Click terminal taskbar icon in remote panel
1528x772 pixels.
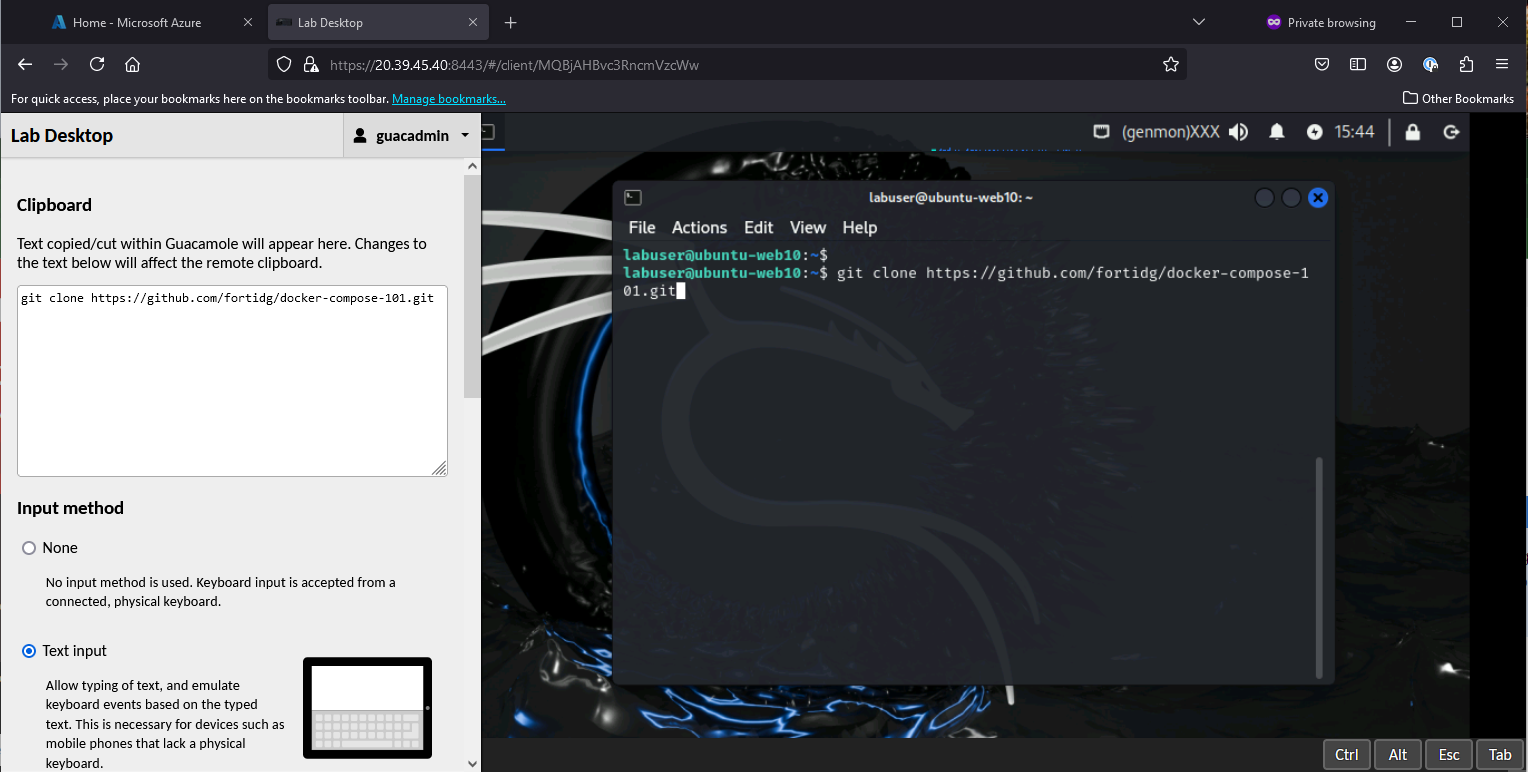pyautogui.click(x=487, y=131)
